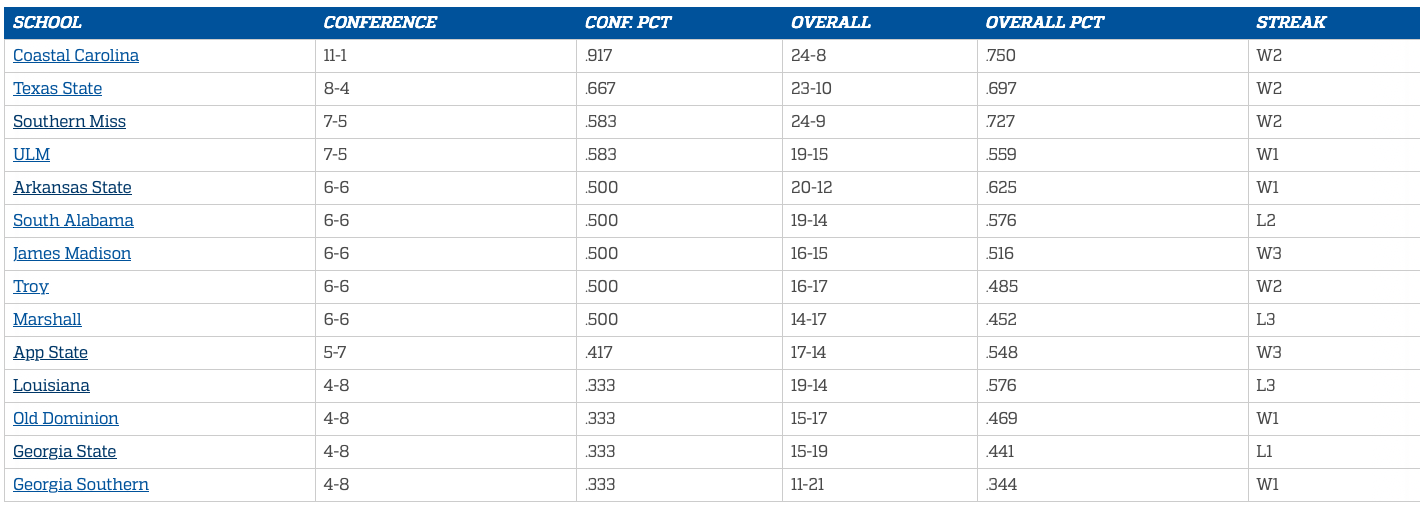Click the Texas State school link

point(58,89)
